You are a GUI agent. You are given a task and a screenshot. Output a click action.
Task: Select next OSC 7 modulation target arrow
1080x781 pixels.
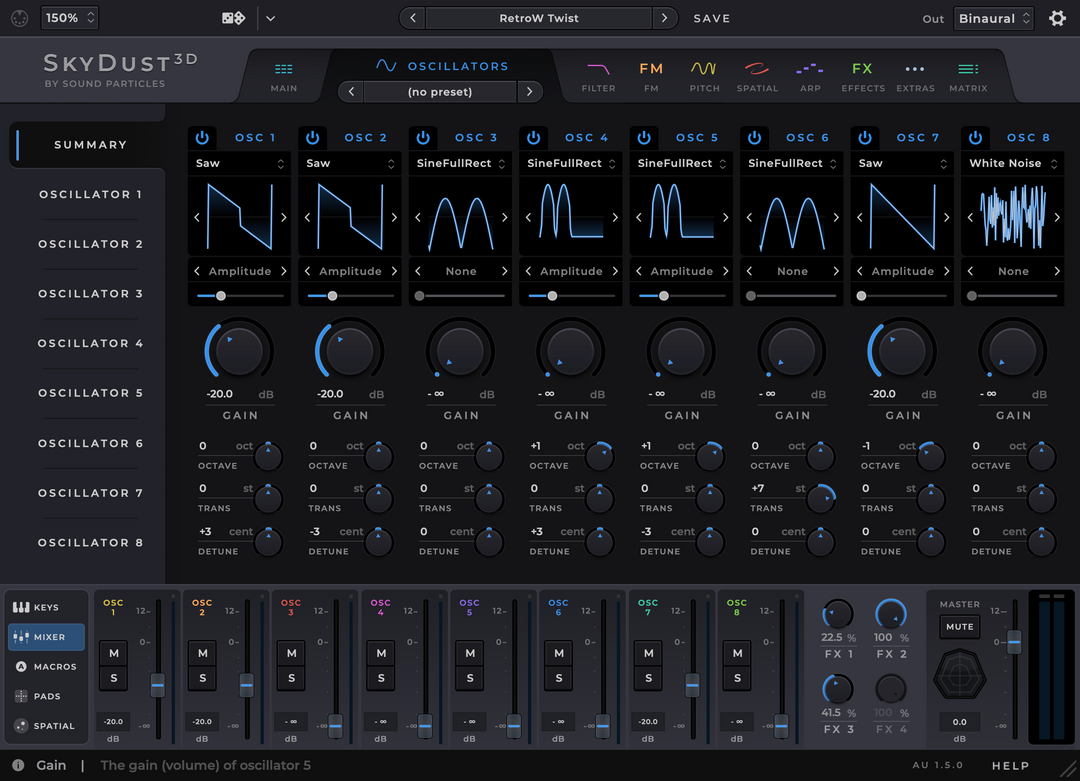click(x=946, y=271)
